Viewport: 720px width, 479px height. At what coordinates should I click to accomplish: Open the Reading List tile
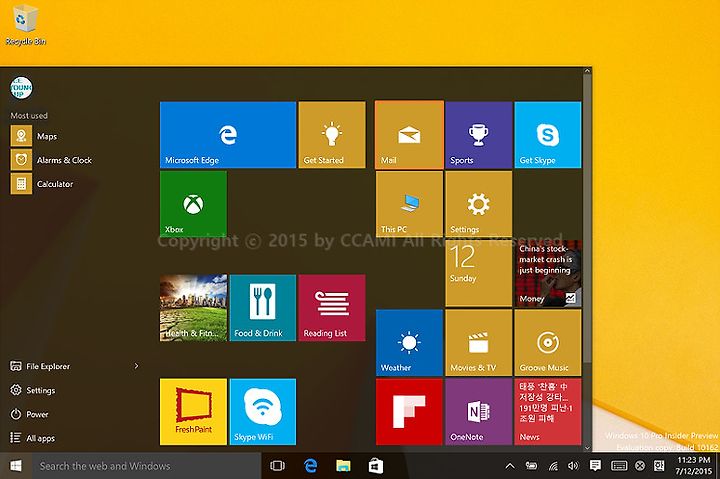[x=332, y=308]
